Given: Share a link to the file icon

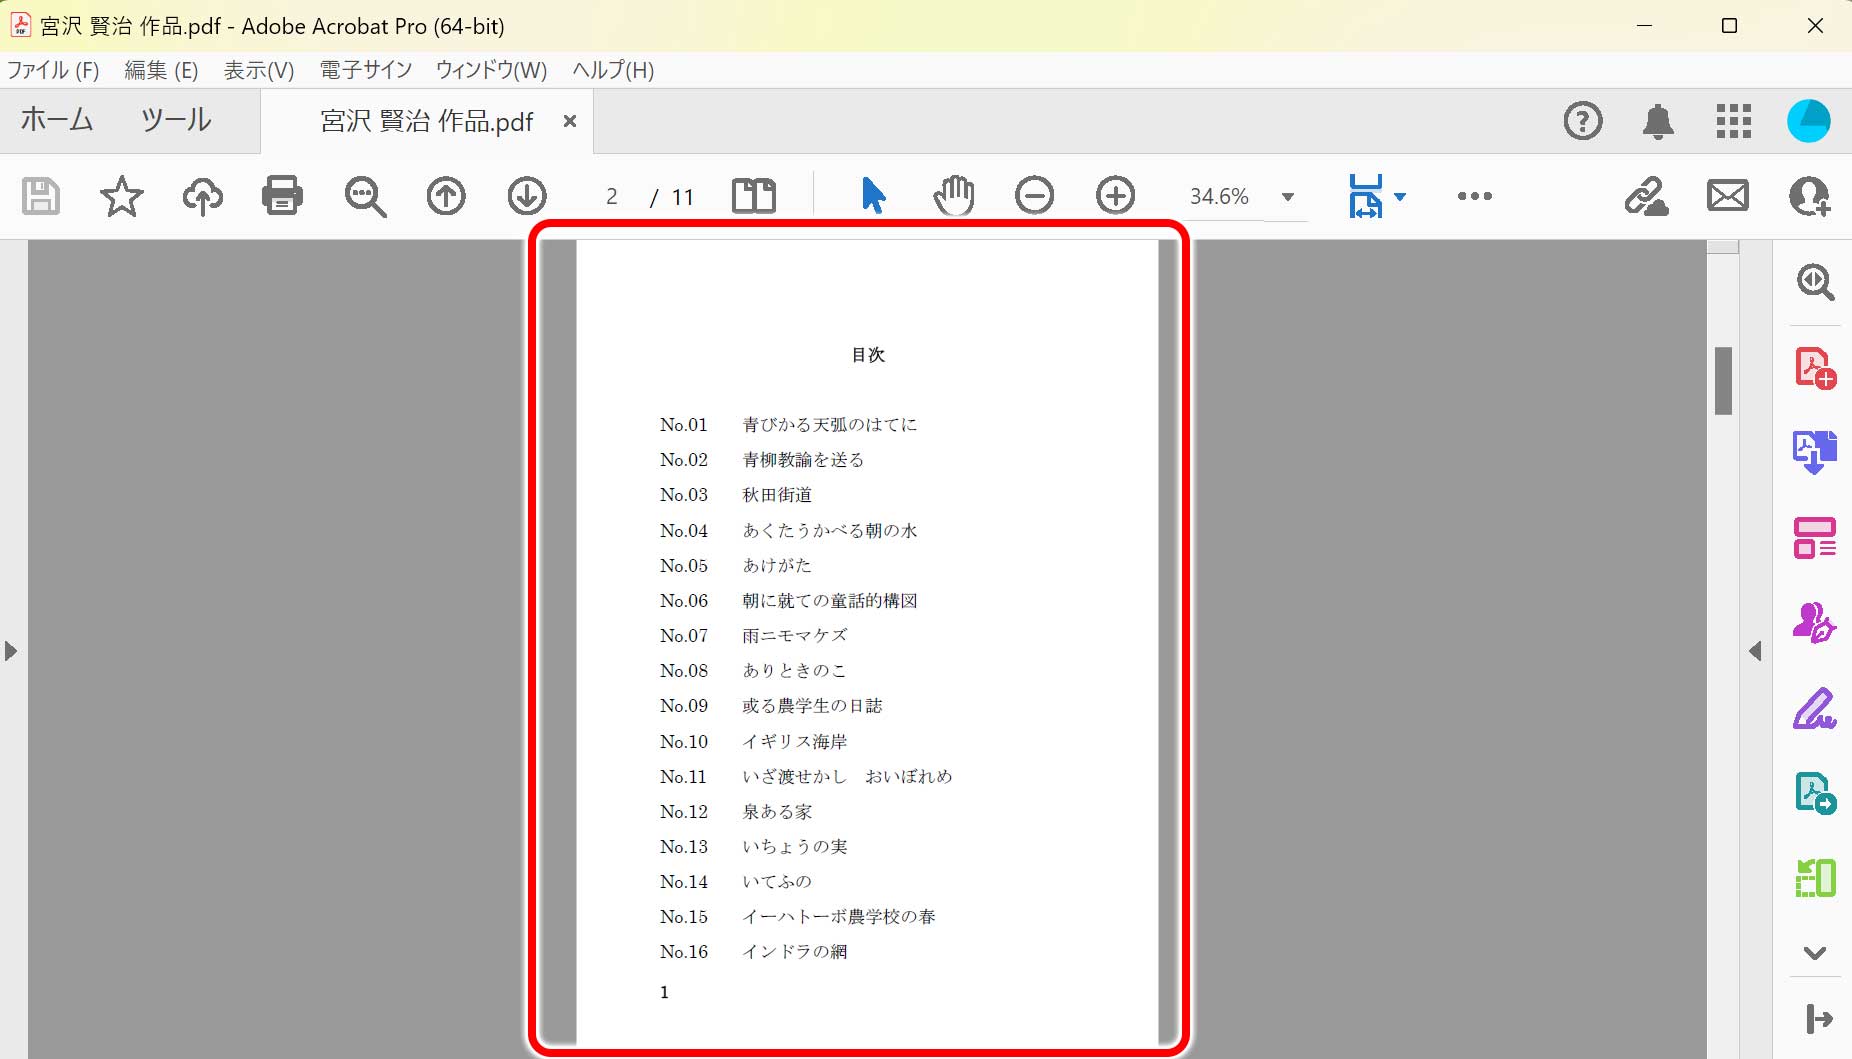Looking at the screenshot, I should pos(1646,196).
